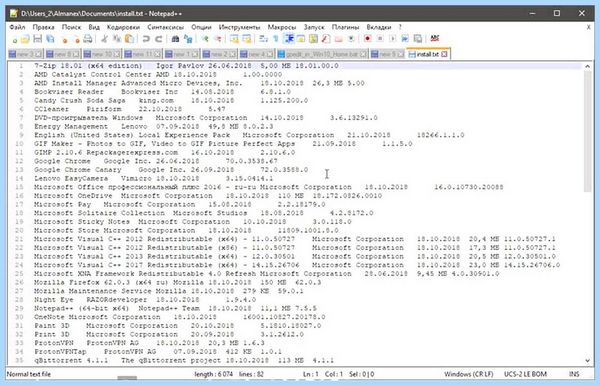The width and height of the screenshot is (600, 386).
Task: Click the Playback Macro icon
Action: coord(393,39)
